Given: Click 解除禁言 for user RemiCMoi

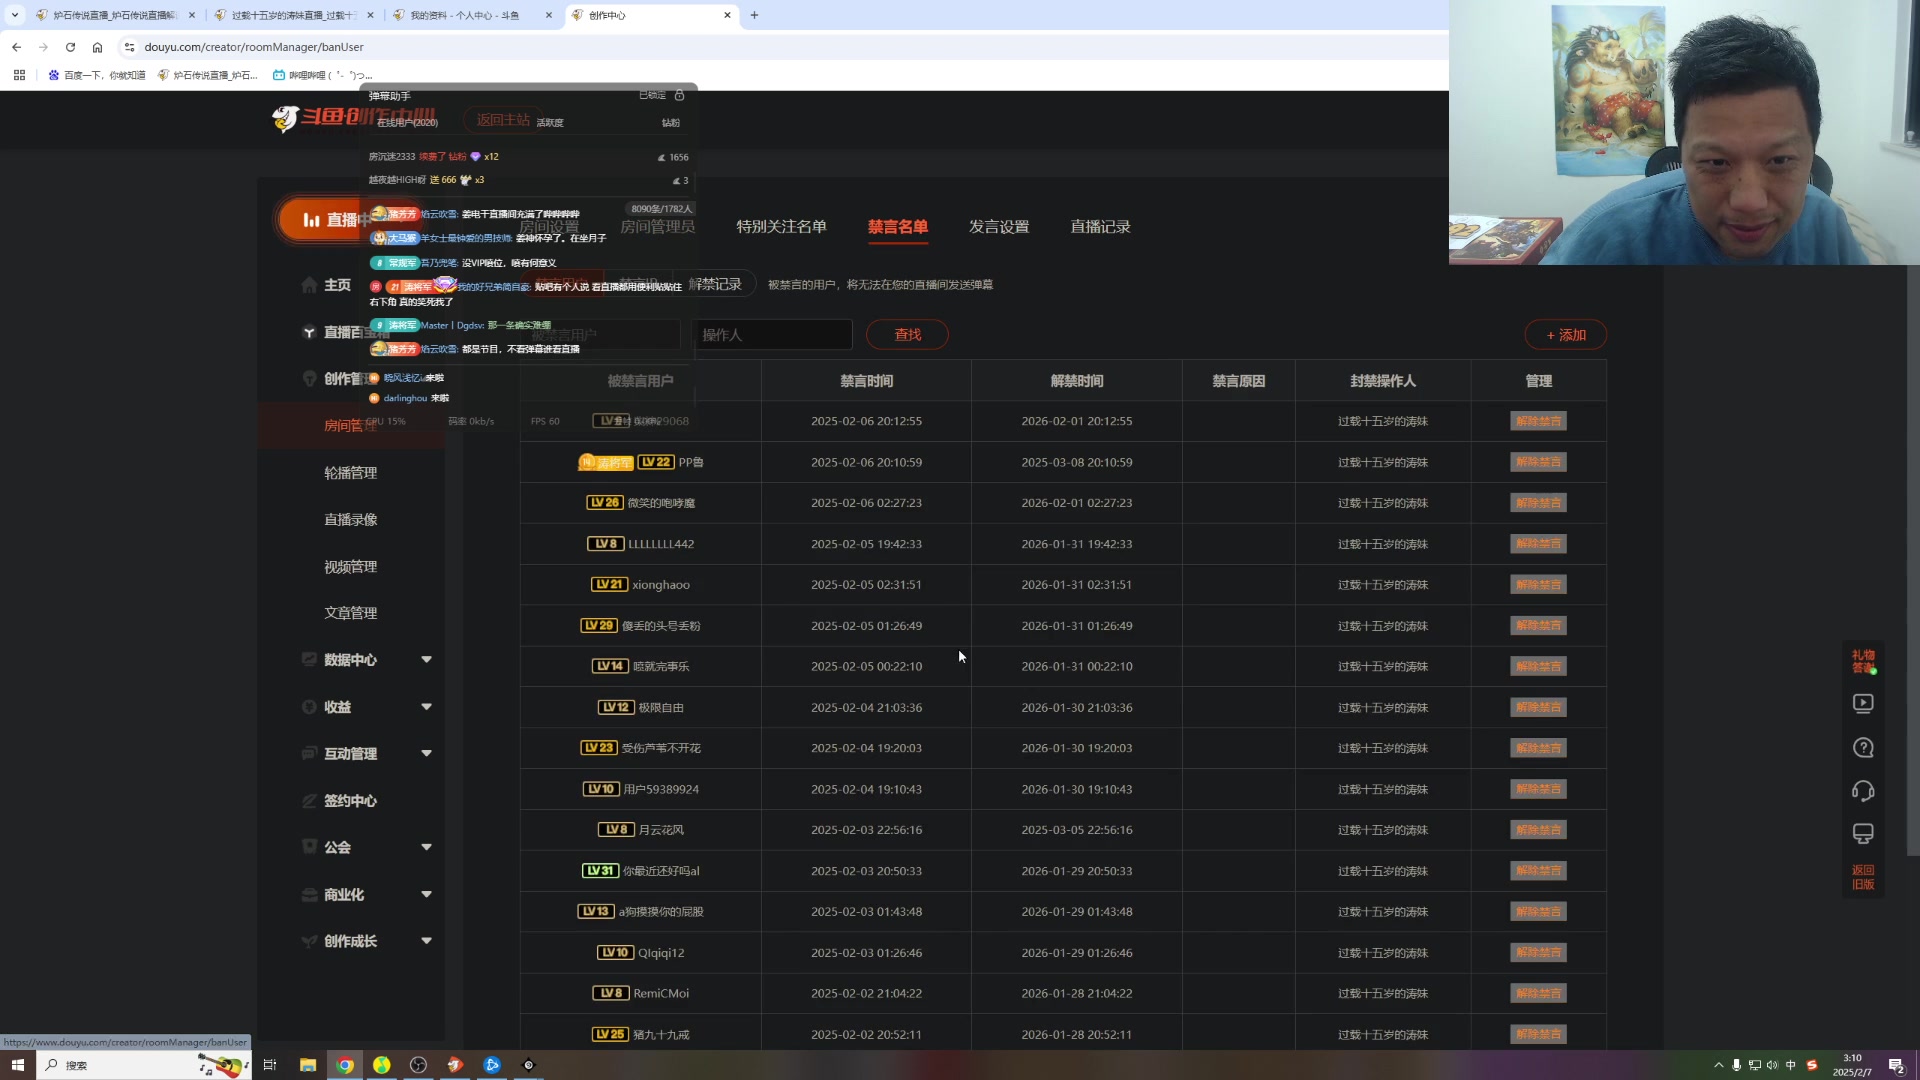Looking at the screenshot, I should click(x=1538, y=994).
